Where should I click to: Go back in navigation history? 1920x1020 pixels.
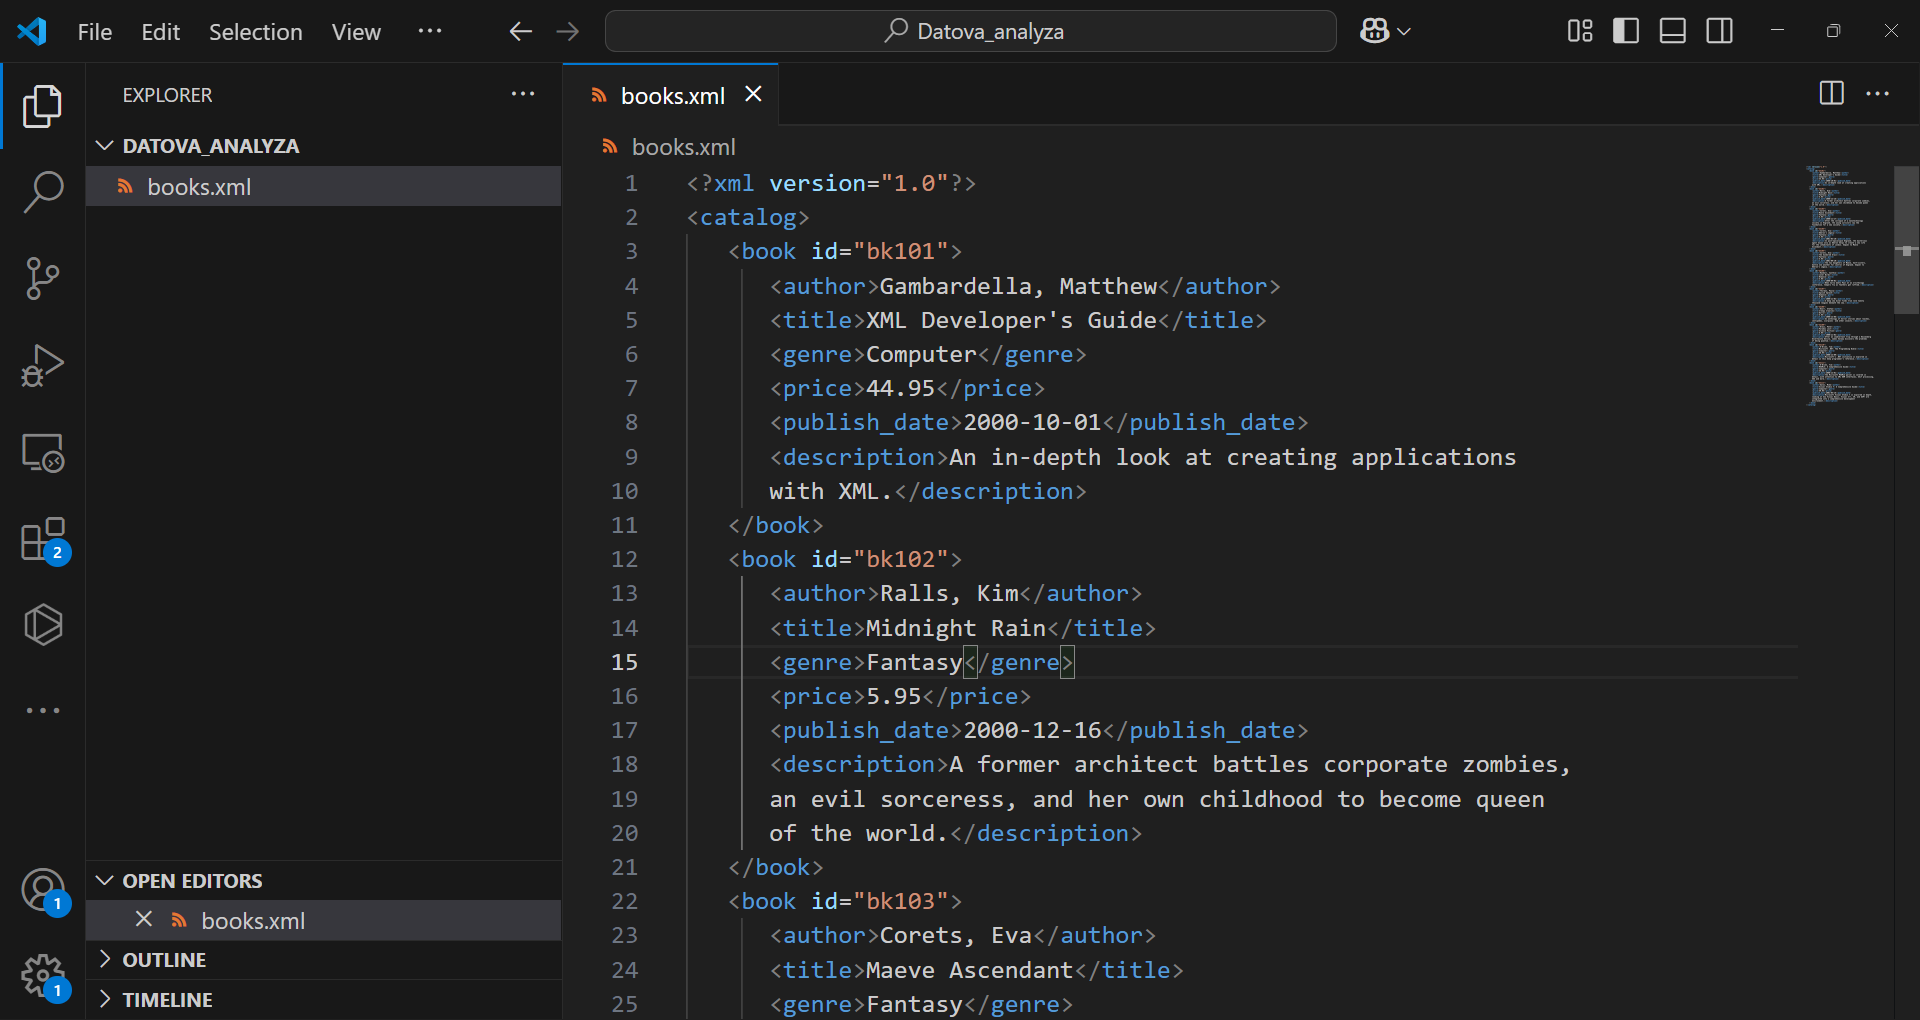[520, 31]
